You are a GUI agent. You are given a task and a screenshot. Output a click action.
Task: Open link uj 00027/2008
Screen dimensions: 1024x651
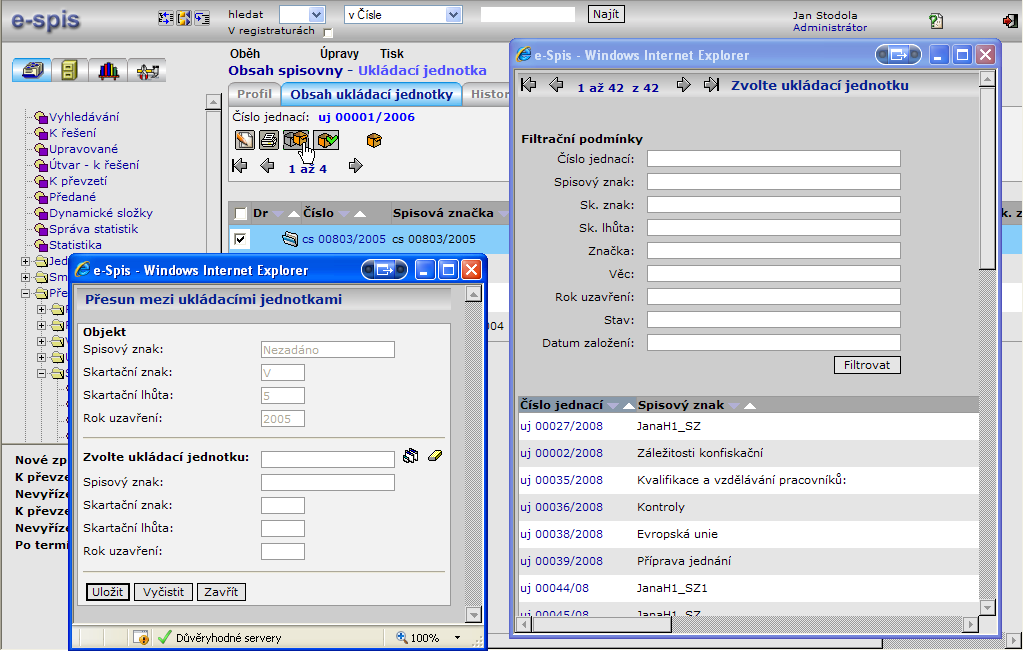click(562, 426)
